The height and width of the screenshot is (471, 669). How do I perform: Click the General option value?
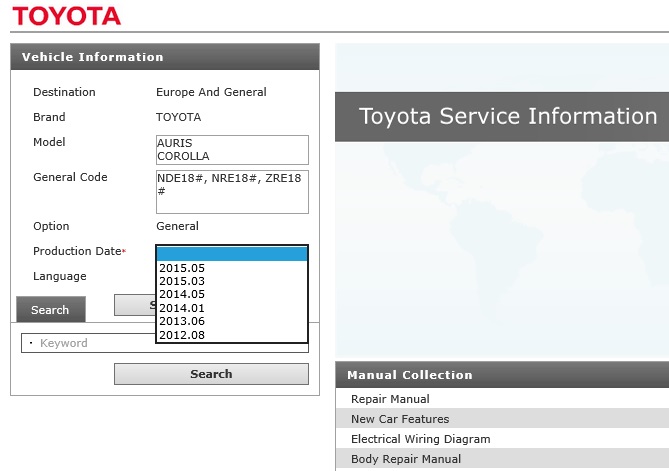pyautogui.click(x=177, y=226)
